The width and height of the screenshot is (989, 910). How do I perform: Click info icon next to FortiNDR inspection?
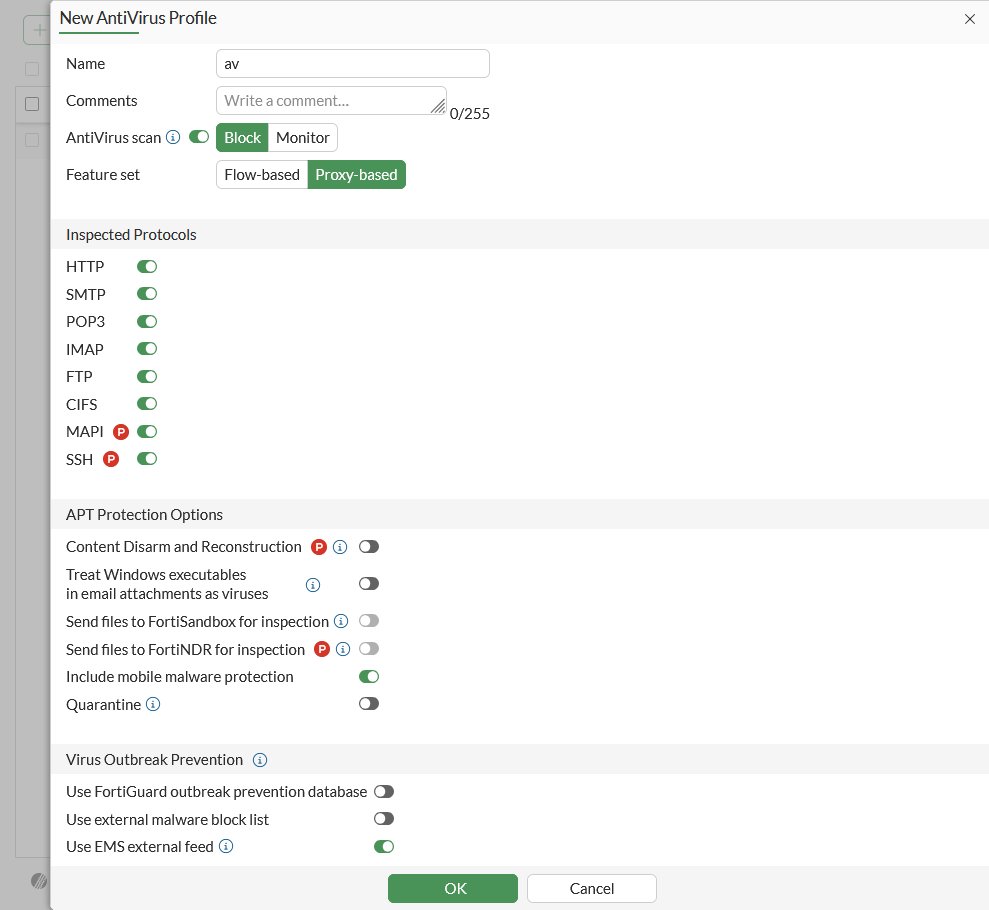[343, 649]
